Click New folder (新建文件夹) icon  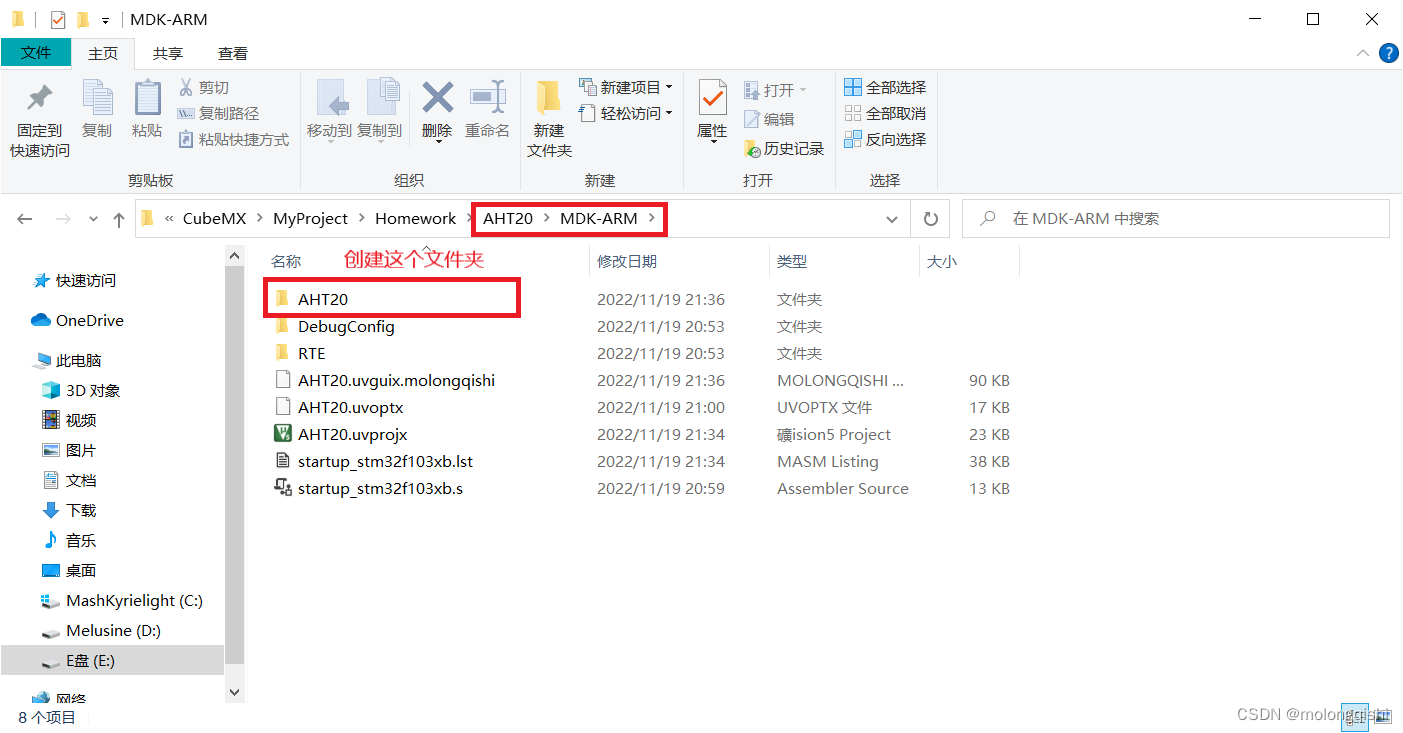(x=548, y=98)
